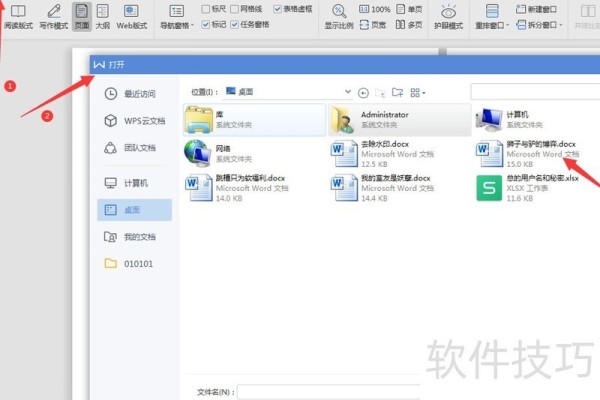Turn on 护眼模式 eye protection

[448, 17]
